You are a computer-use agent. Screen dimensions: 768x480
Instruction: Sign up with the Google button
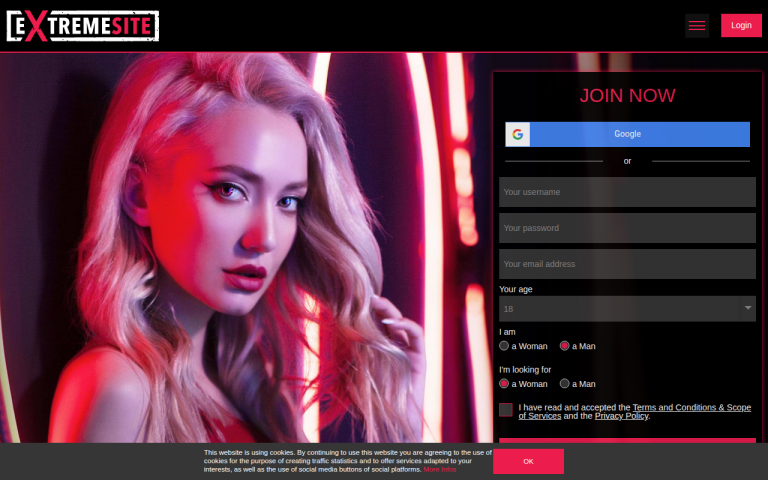pos(627,134)
